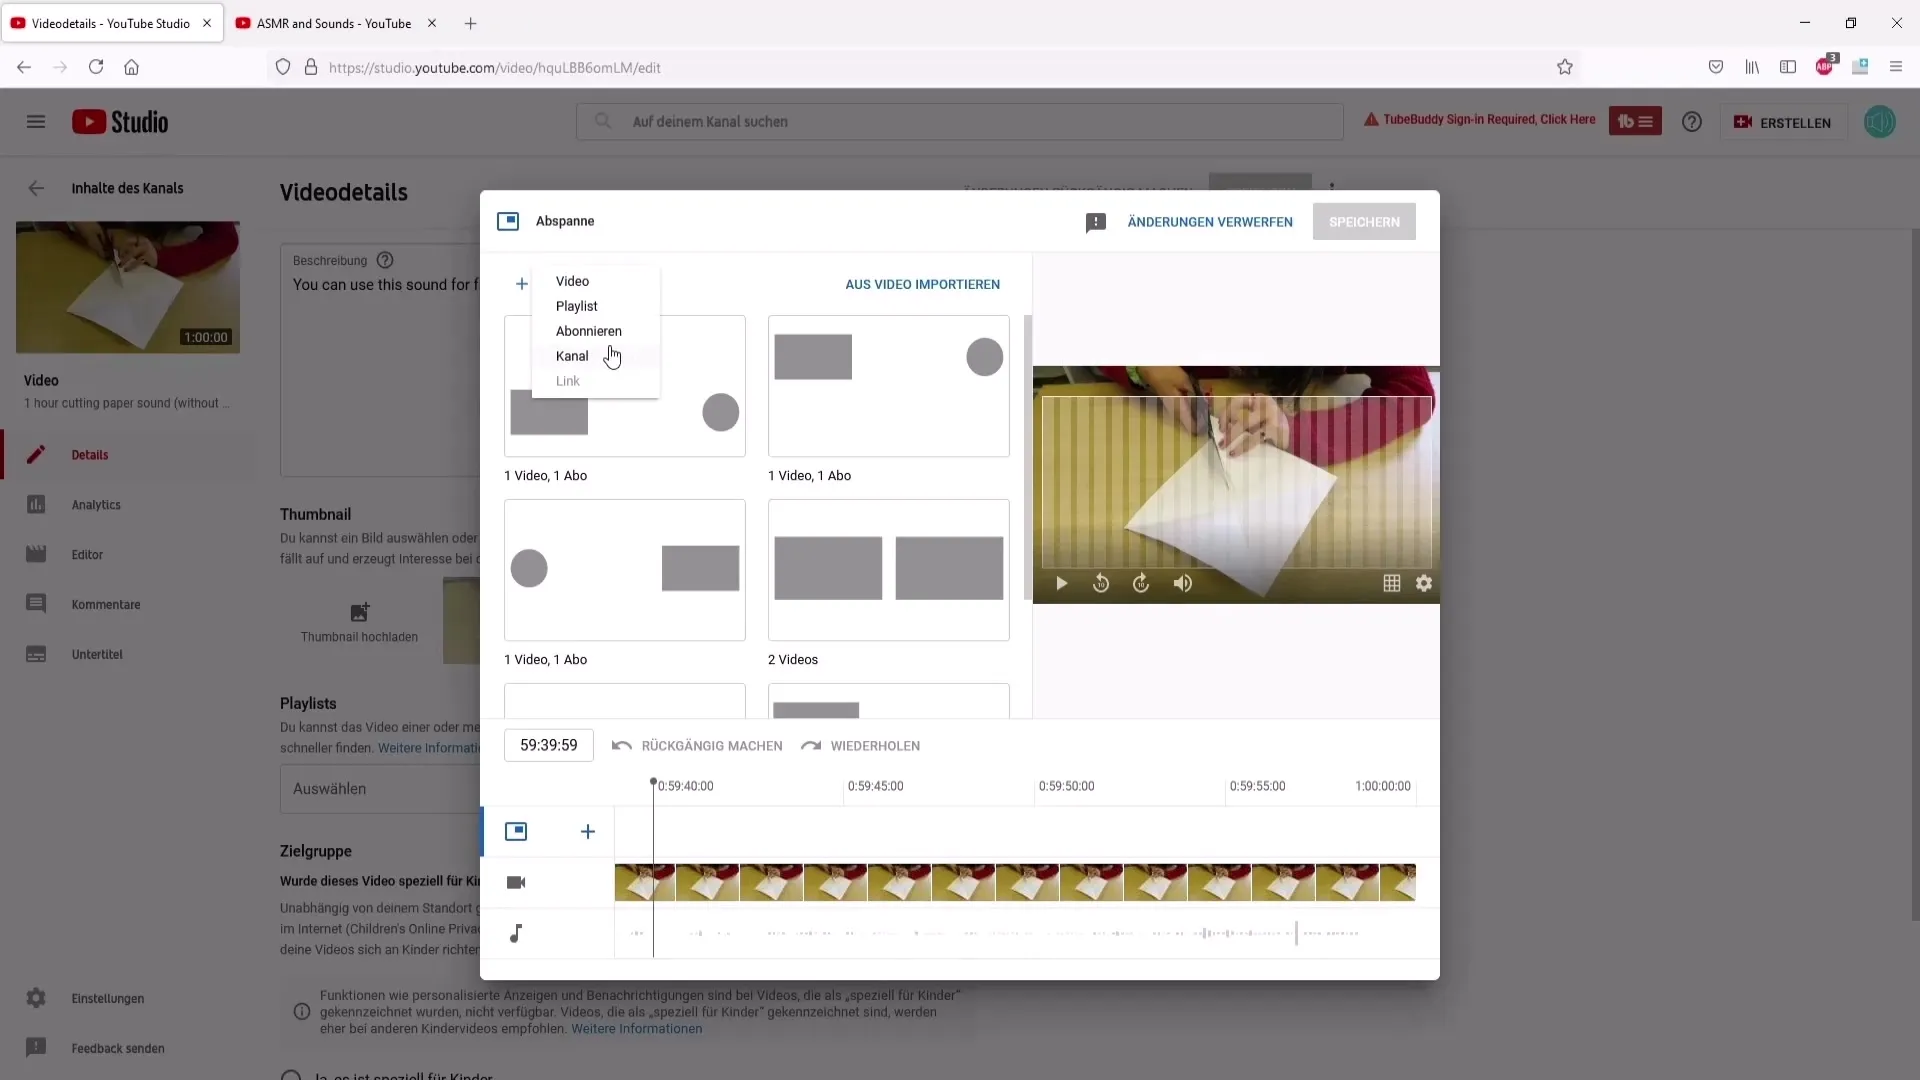This screenshot has width=1920, height=1080.
Task: Open the Auswählen playlists dropdown
Action: coord(380,789)
